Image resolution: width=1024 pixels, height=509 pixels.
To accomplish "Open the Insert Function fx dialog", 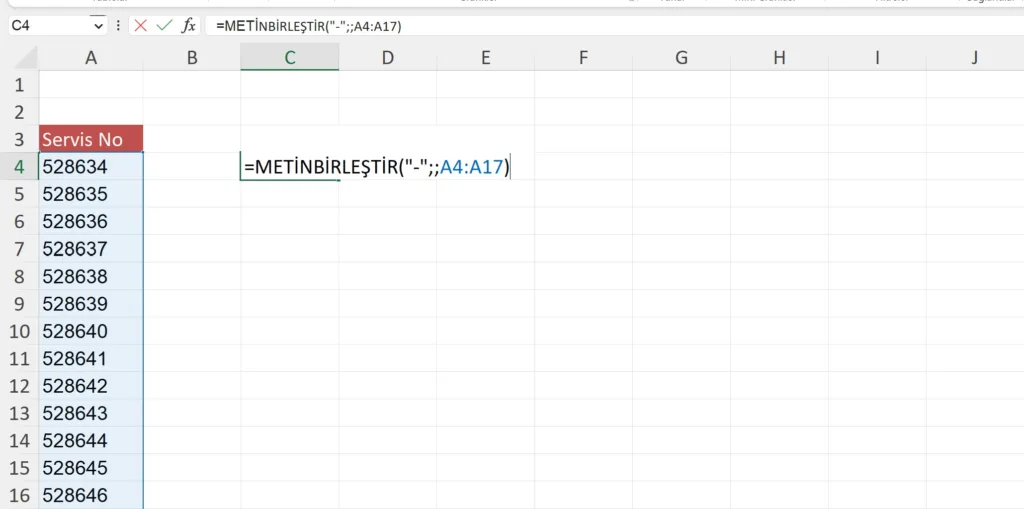I will (x=188, y=26).
